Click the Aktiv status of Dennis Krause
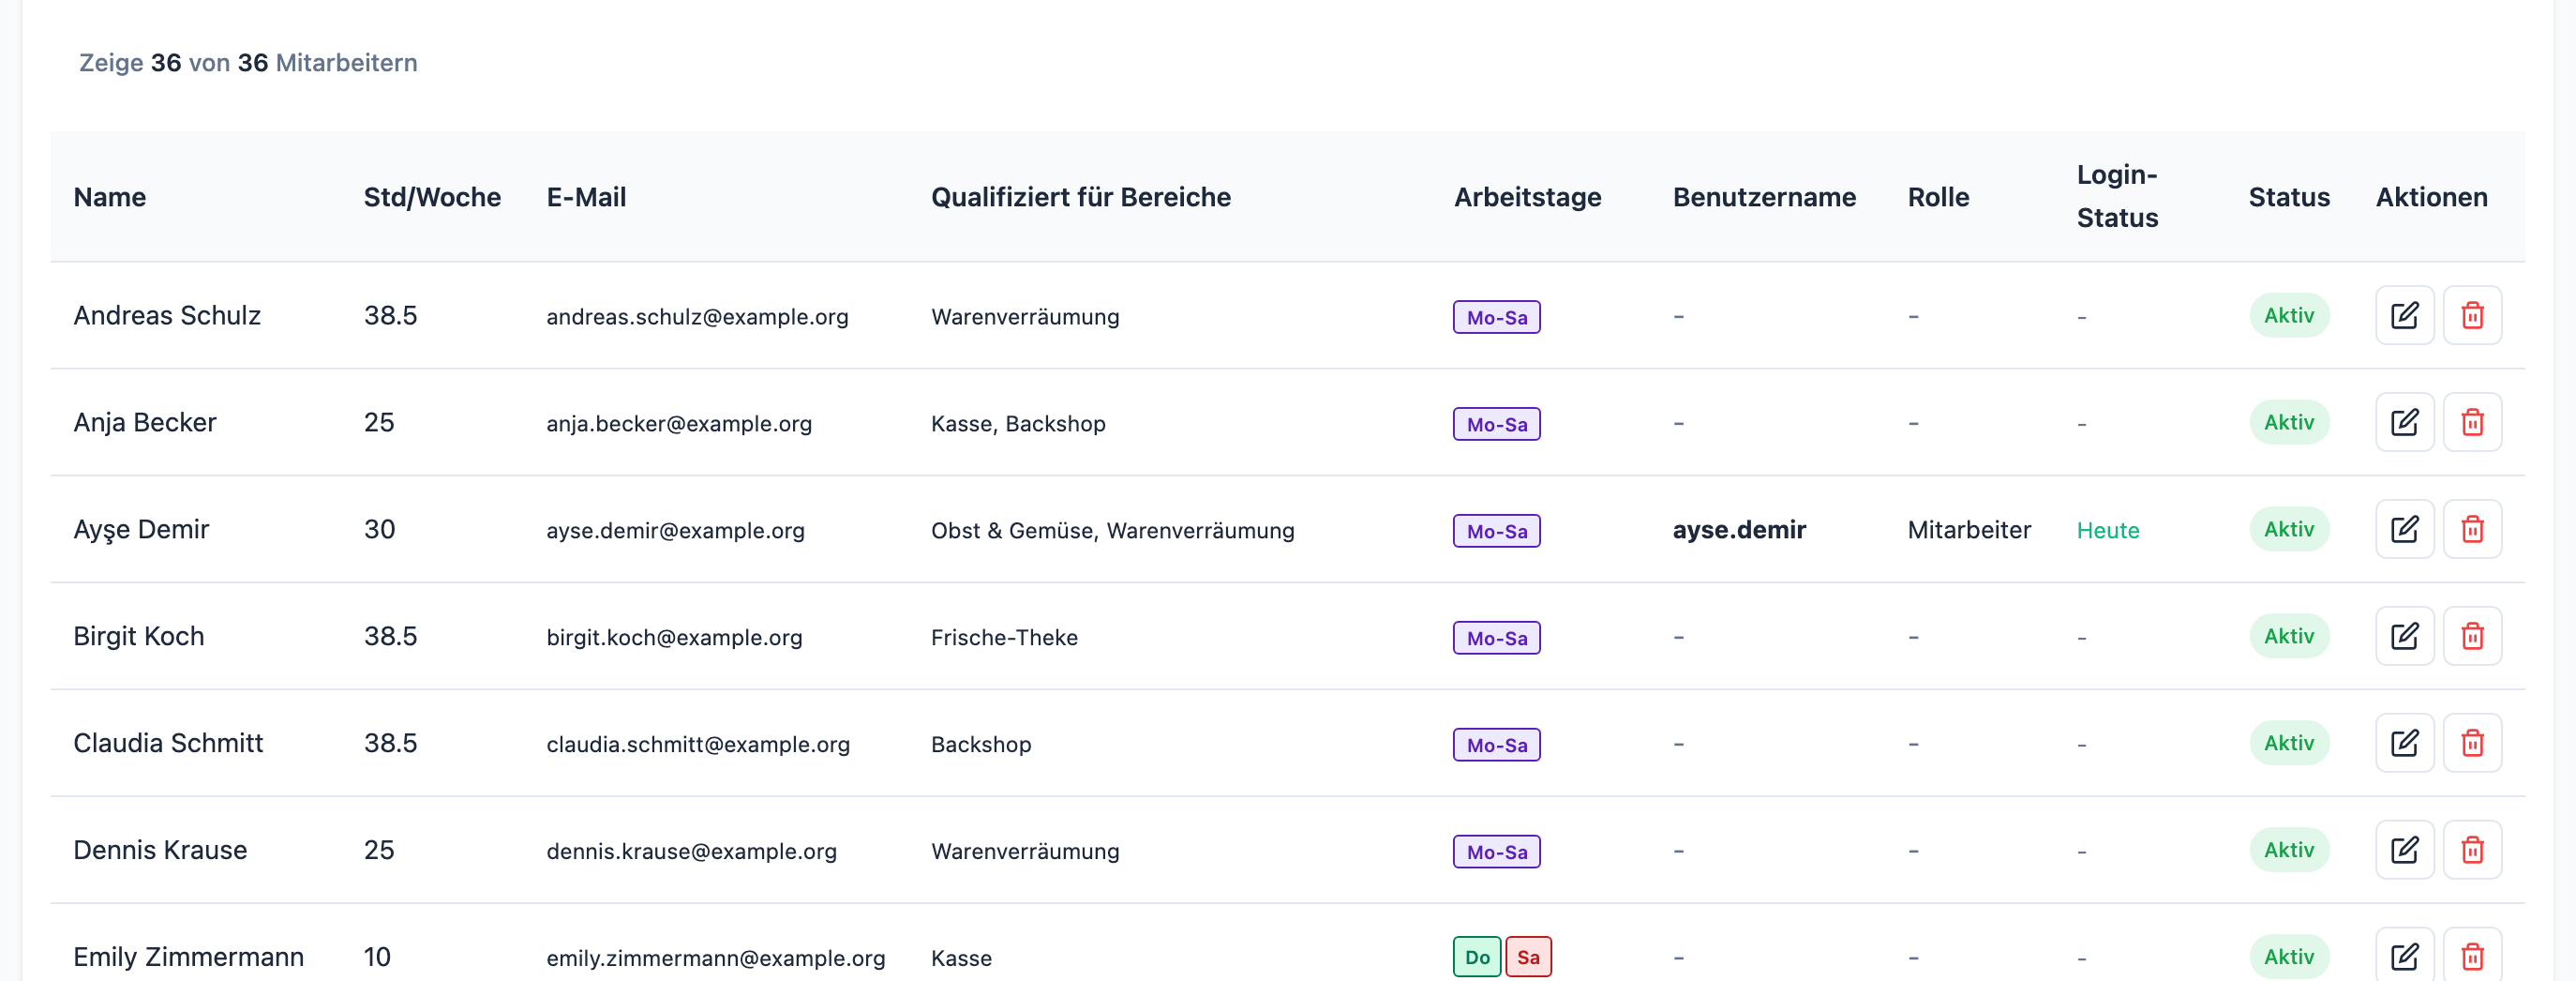Screen dimensions: 2576x981 (x=2289, y=850)
